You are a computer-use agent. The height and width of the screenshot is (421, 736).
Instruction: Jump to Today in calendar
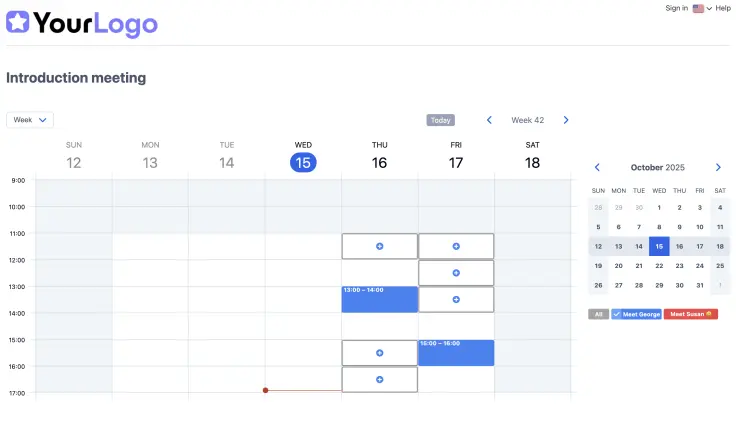[x=440, y=120]
